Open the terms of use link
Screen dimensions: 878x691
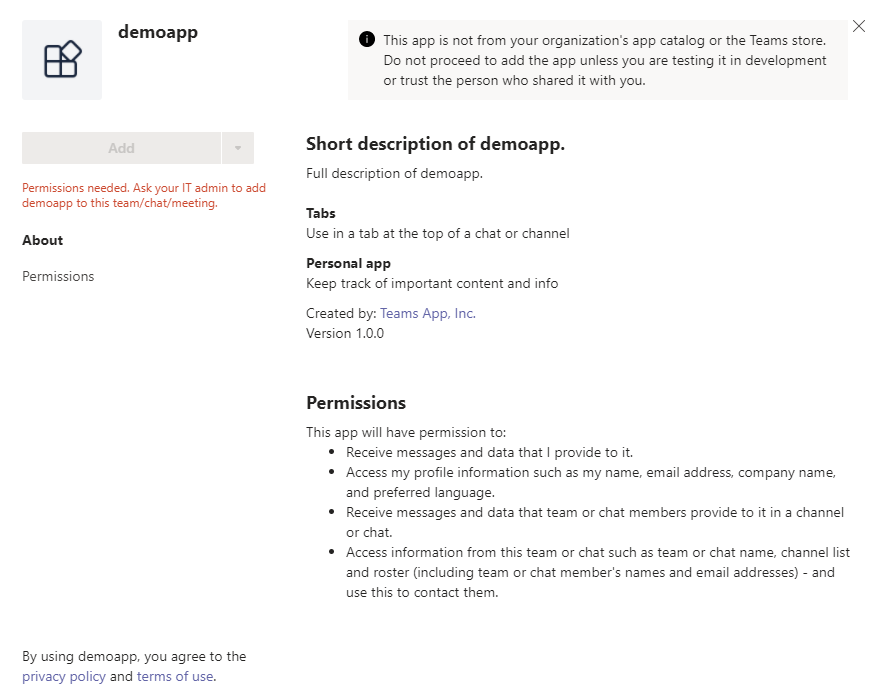pyautogui.click(x=175, y=676)
